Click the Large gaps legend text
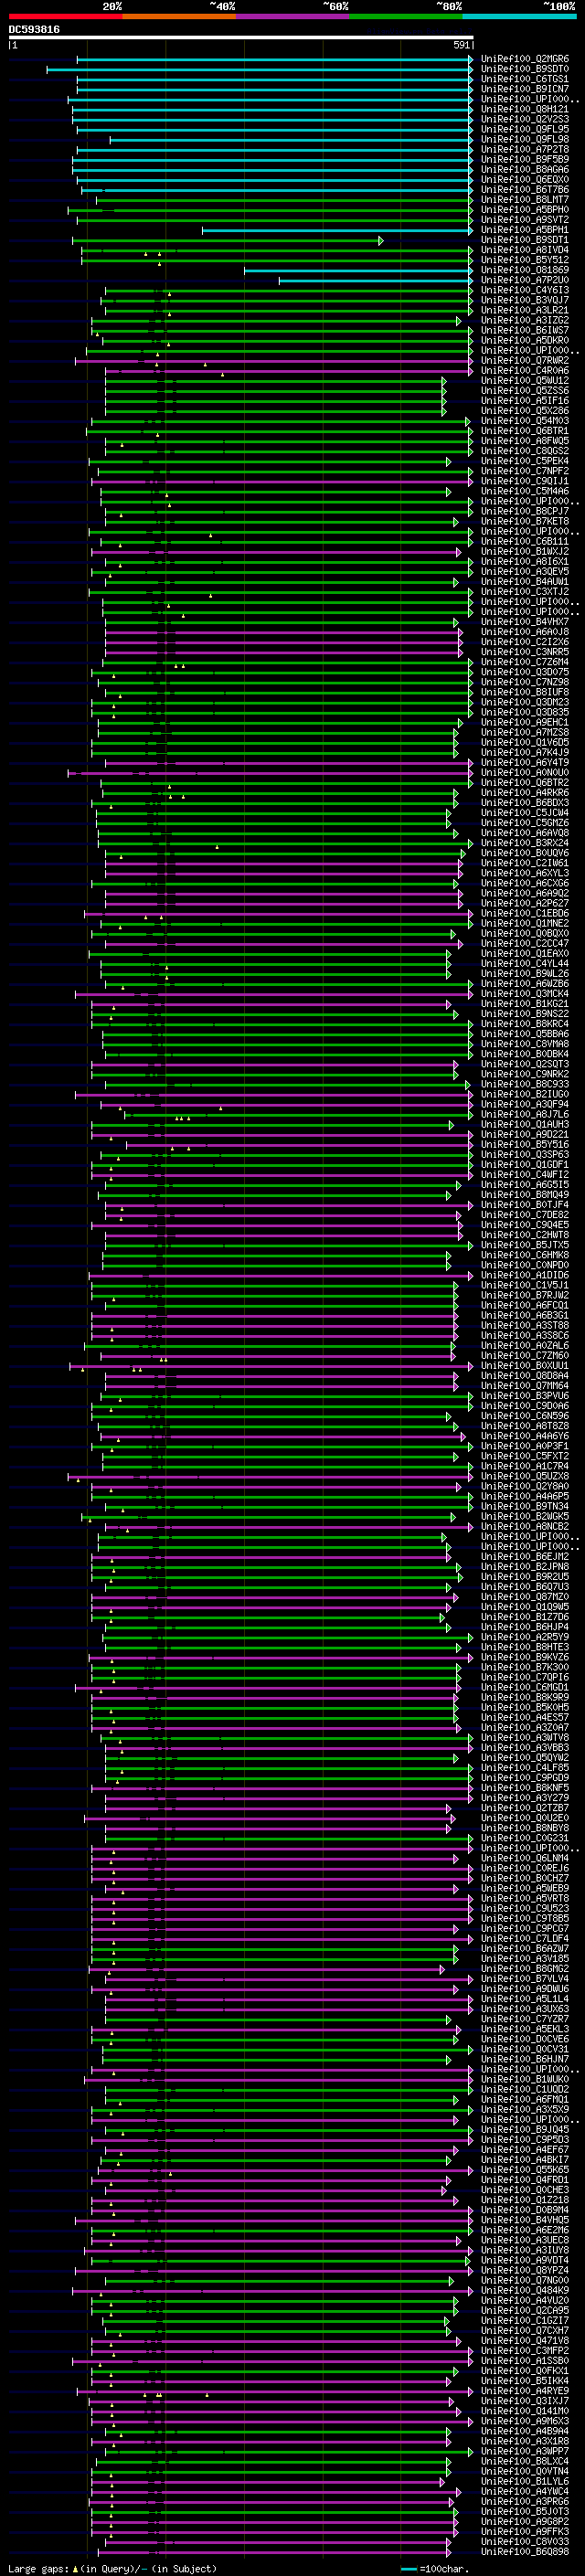Screen dimensions: 585x2576 39,2568
